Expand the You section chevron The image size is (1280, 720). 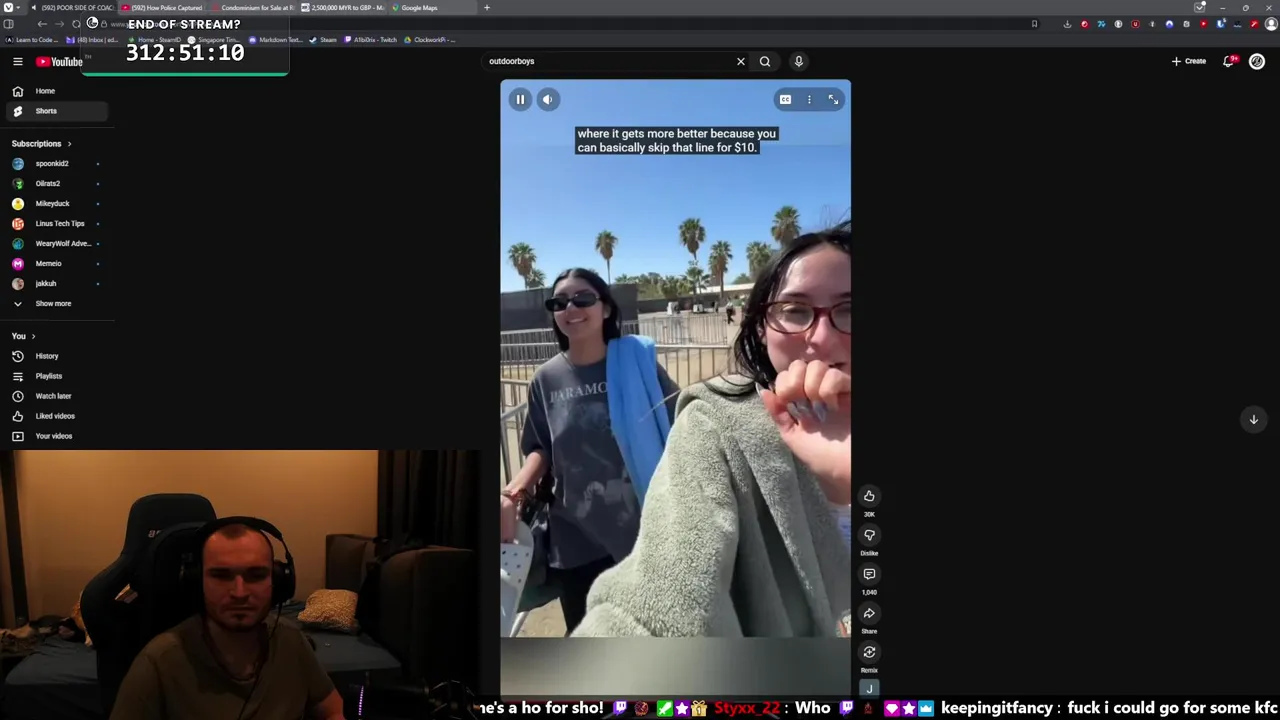[33, 336]
